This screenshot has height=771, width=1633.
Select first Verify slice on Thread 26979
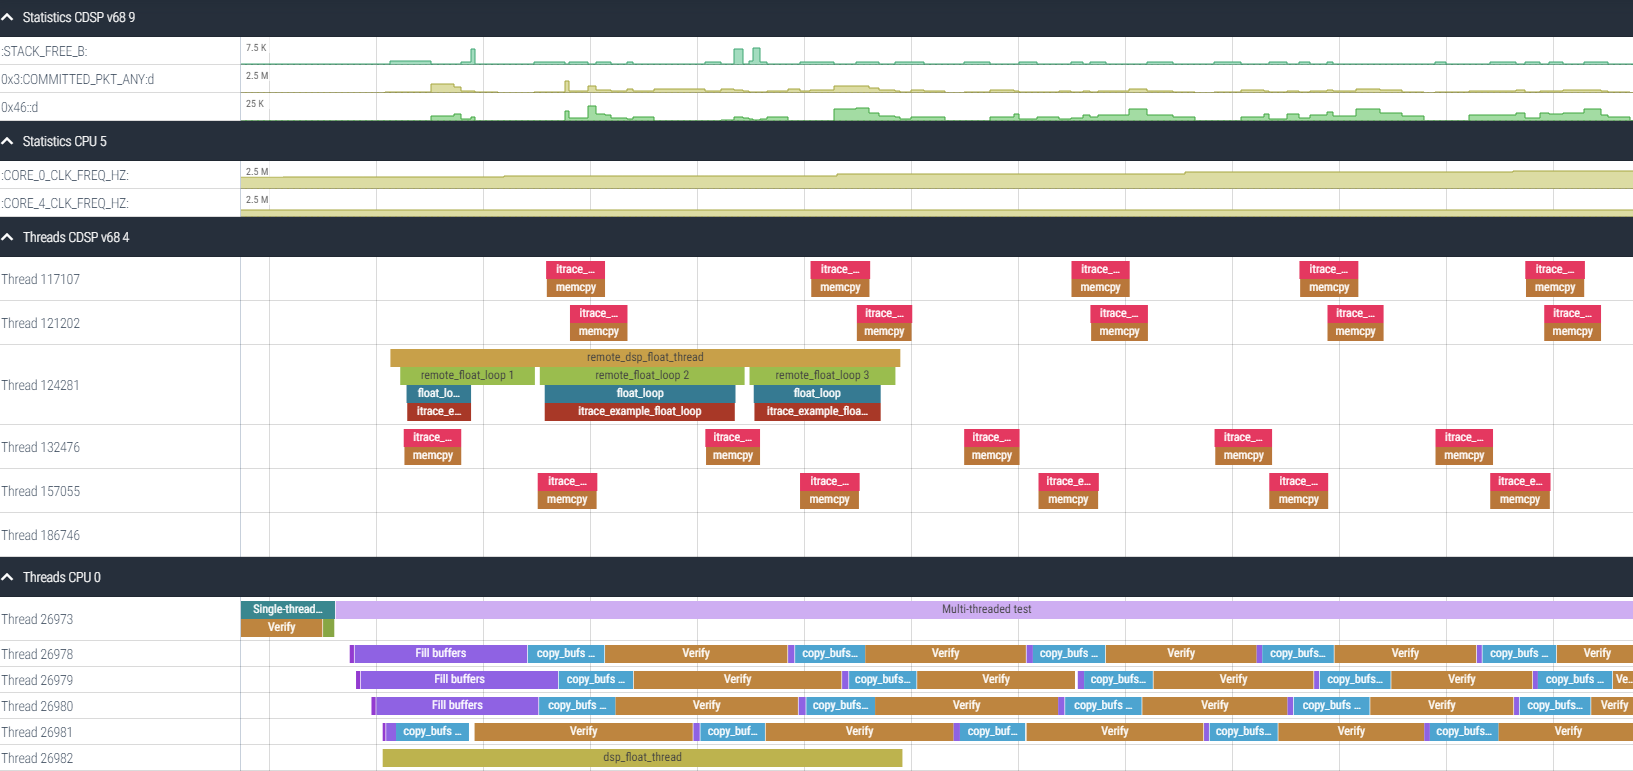click(x=737, y=679)
